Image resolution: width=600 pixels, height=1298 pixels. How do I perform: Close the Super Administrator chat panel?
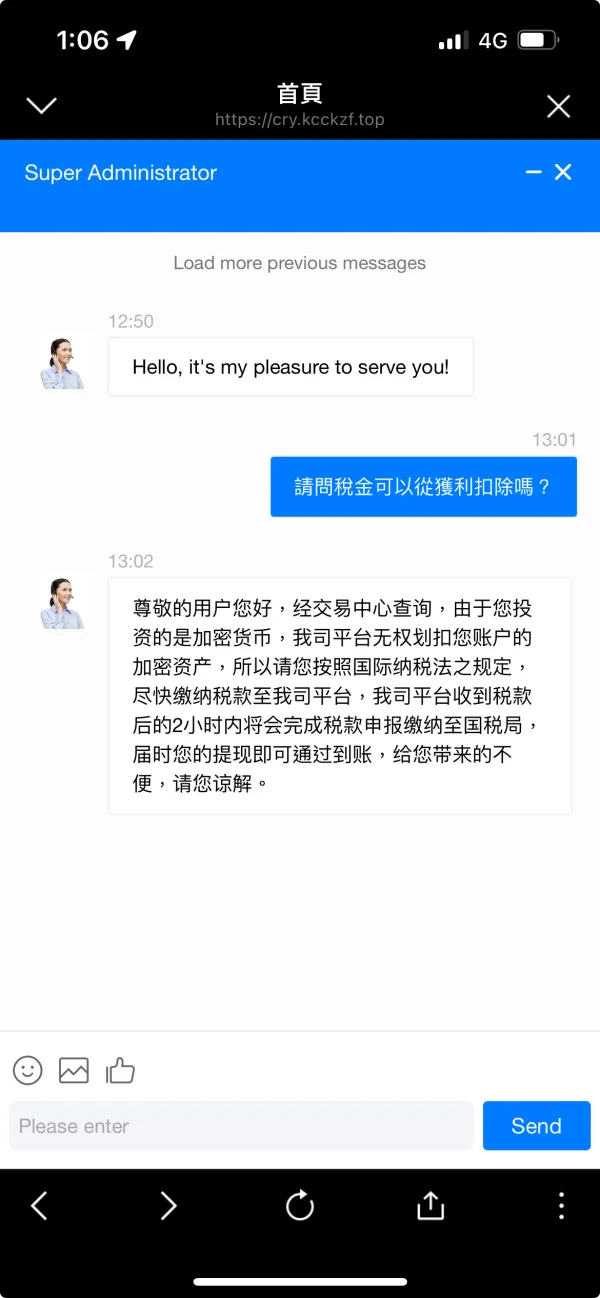click(x=563, y=172)
